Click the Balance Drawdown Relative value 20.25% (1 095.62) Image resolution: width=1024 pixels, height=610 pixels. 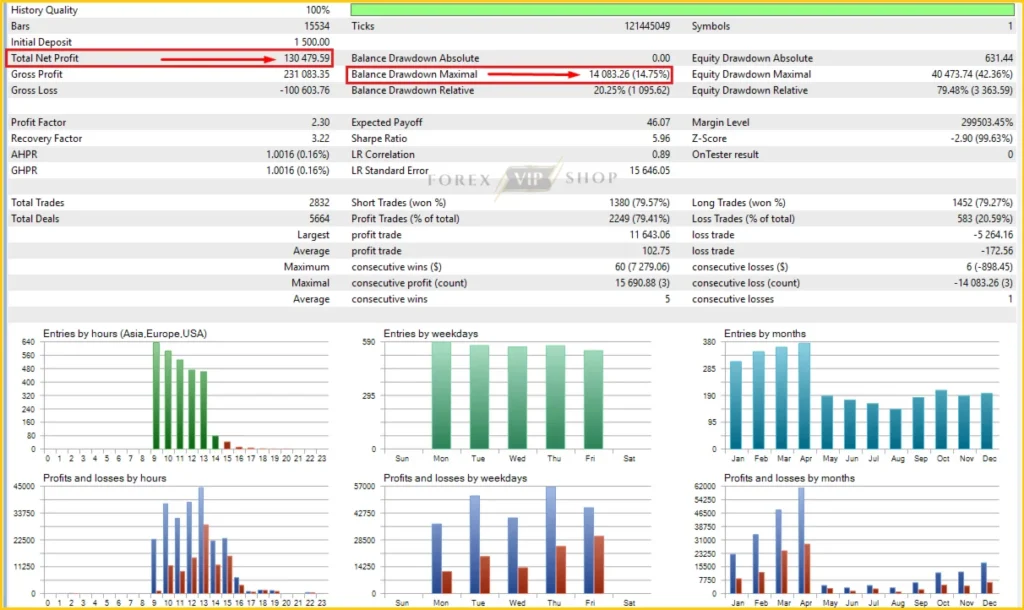(x=632, y=90)
